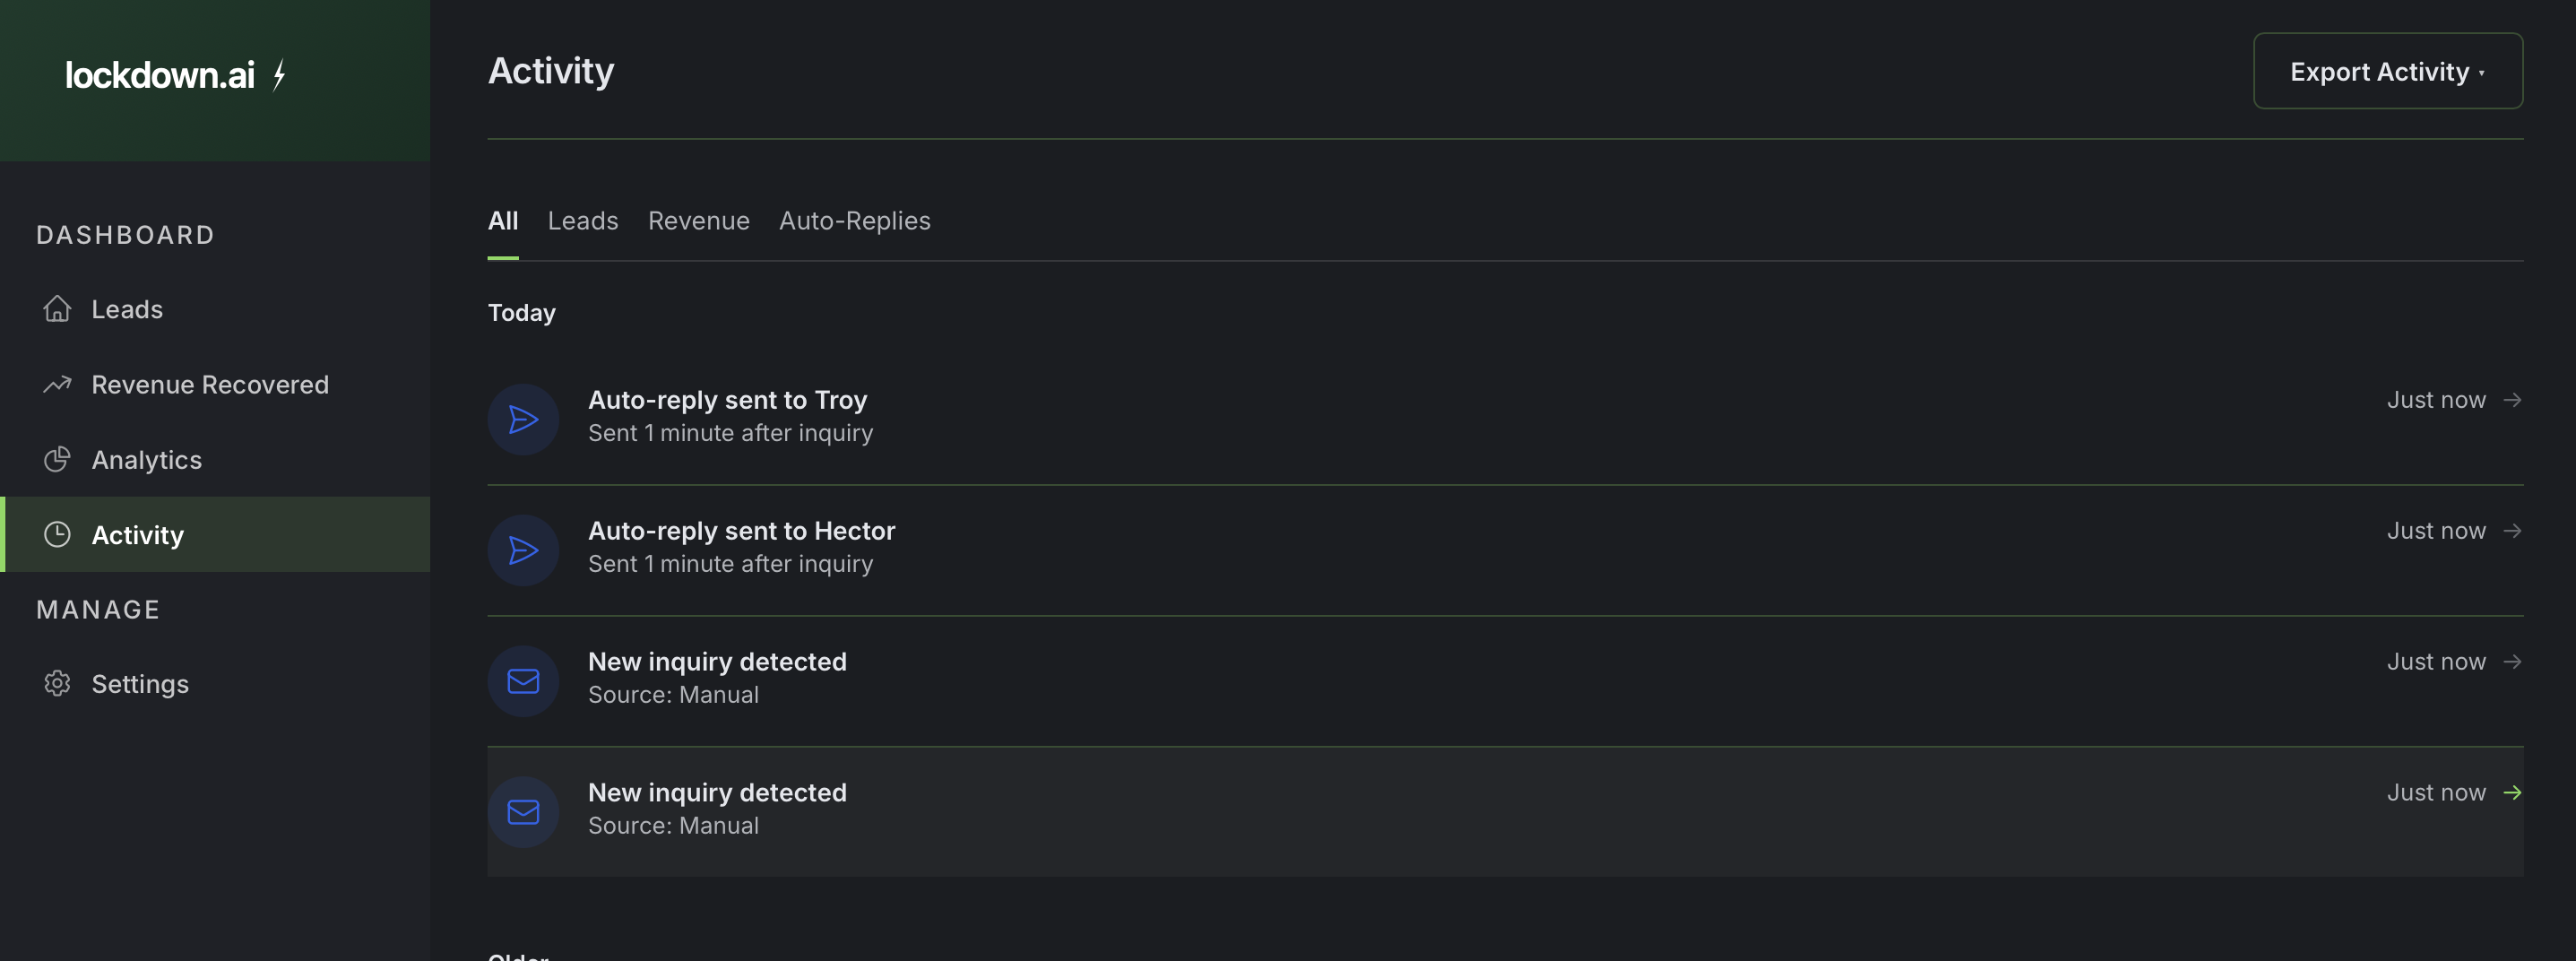The image size is (2576, 961).
Task: Select the Leads home icon in sidebar
Action: [57, 309]
